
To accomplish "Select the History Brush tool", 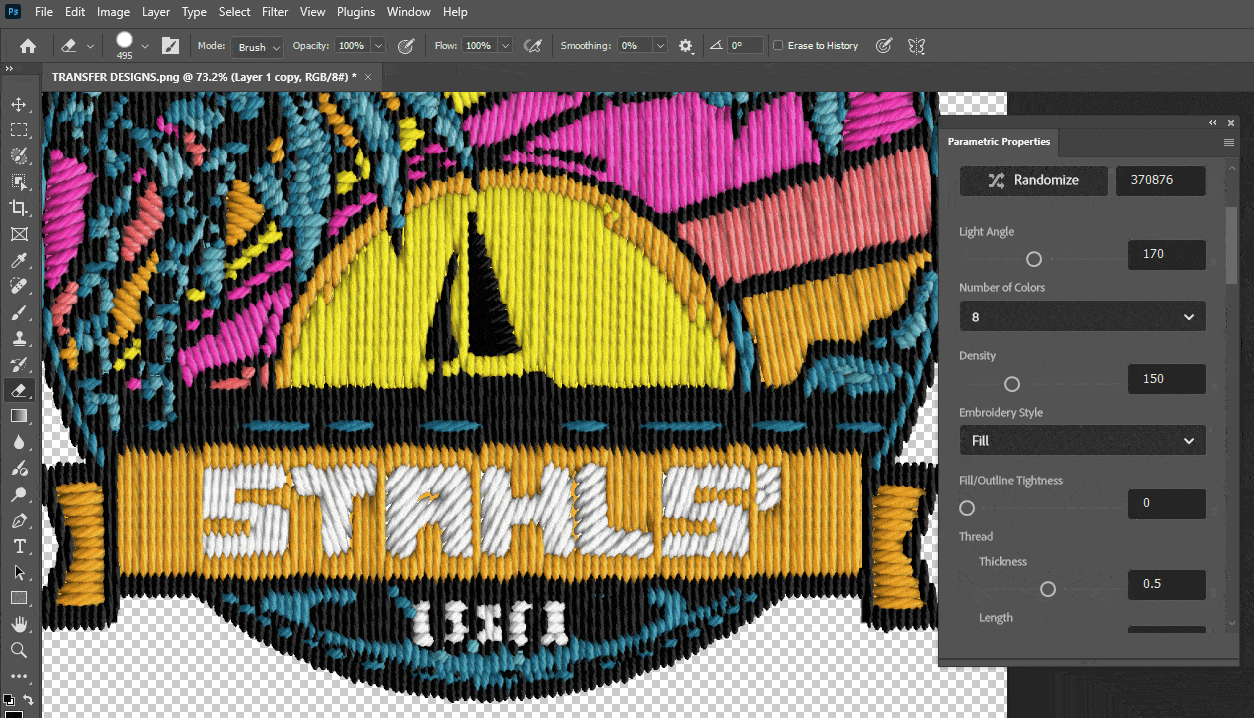I will [19, 364].
